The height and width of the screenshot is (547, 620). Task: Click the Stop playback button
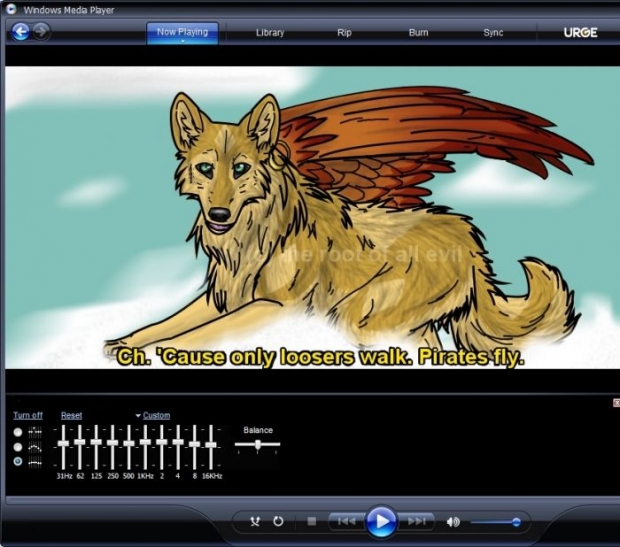(x=312, y=521)
